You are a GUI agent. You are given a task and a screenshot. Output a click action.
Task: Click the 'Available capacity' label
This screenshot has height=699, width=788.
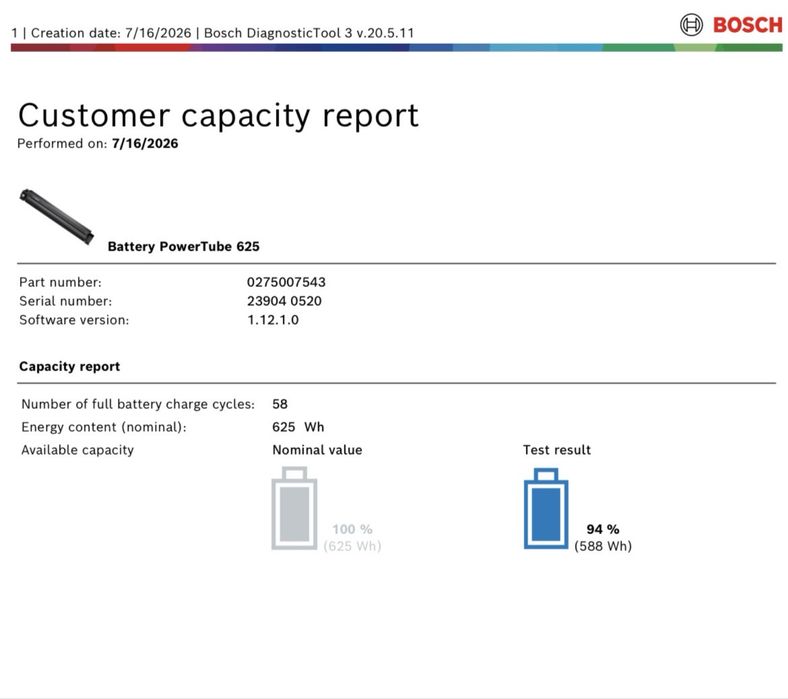pos(77,450)
